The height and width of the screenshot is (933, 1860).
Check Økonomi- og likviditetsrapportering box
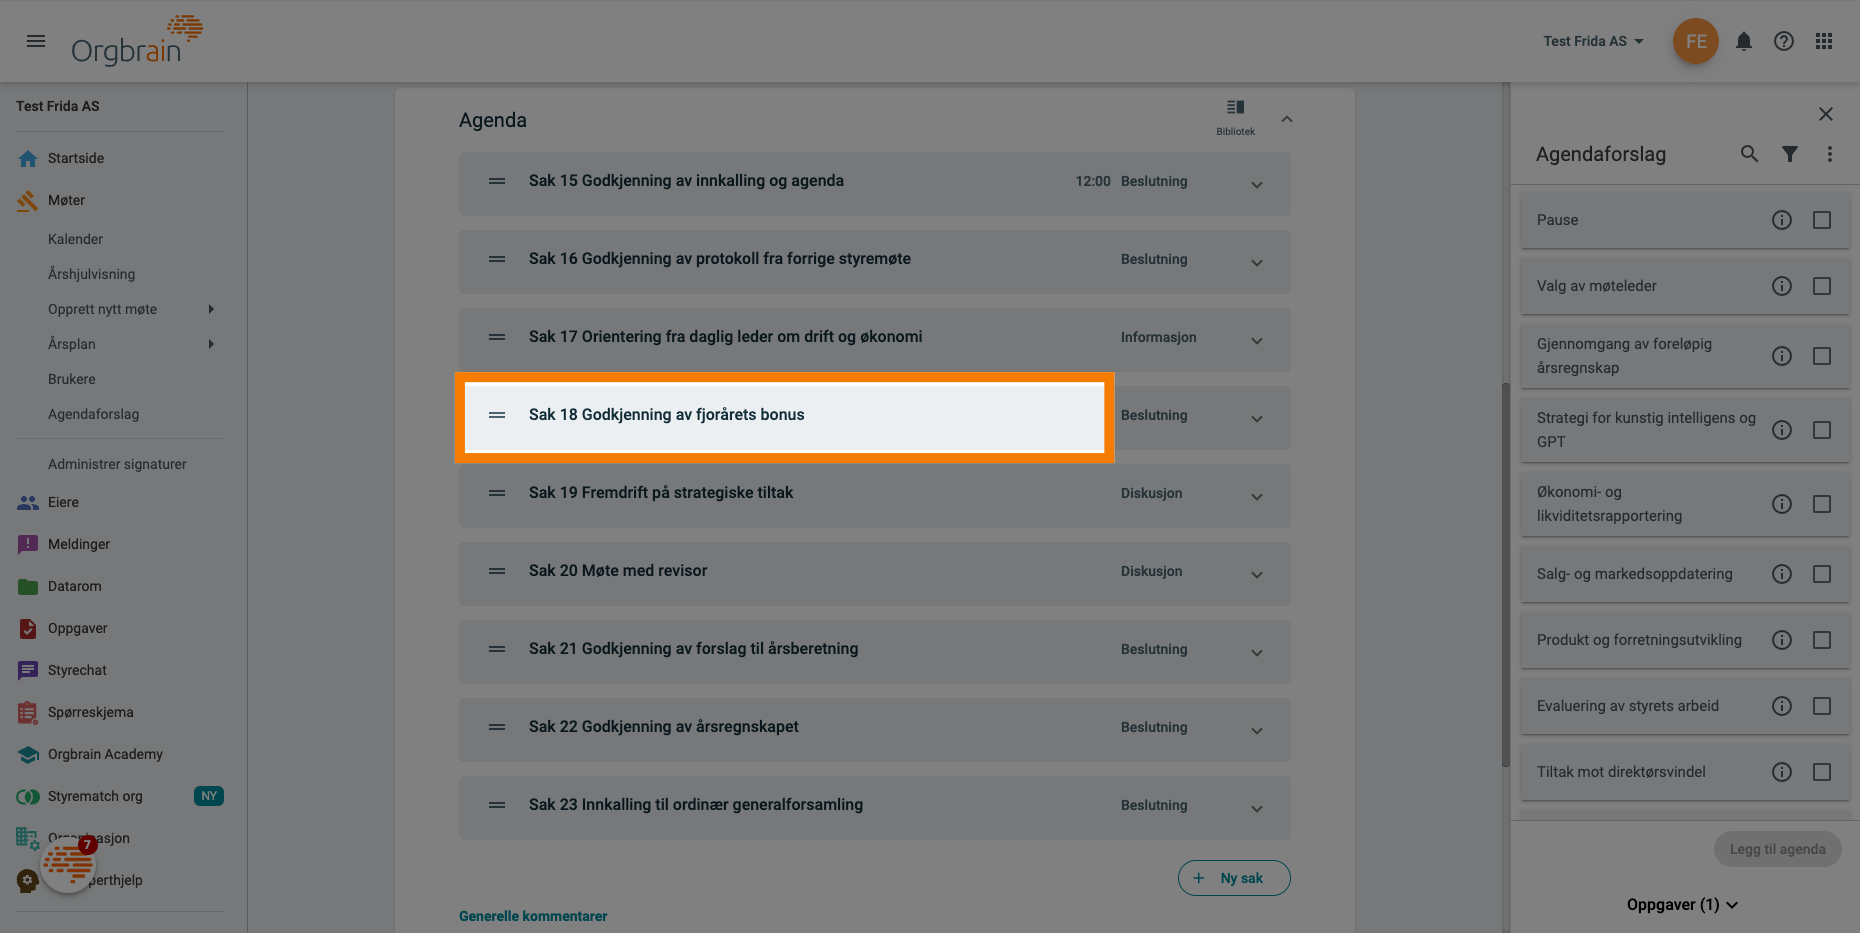(1822, 504)
